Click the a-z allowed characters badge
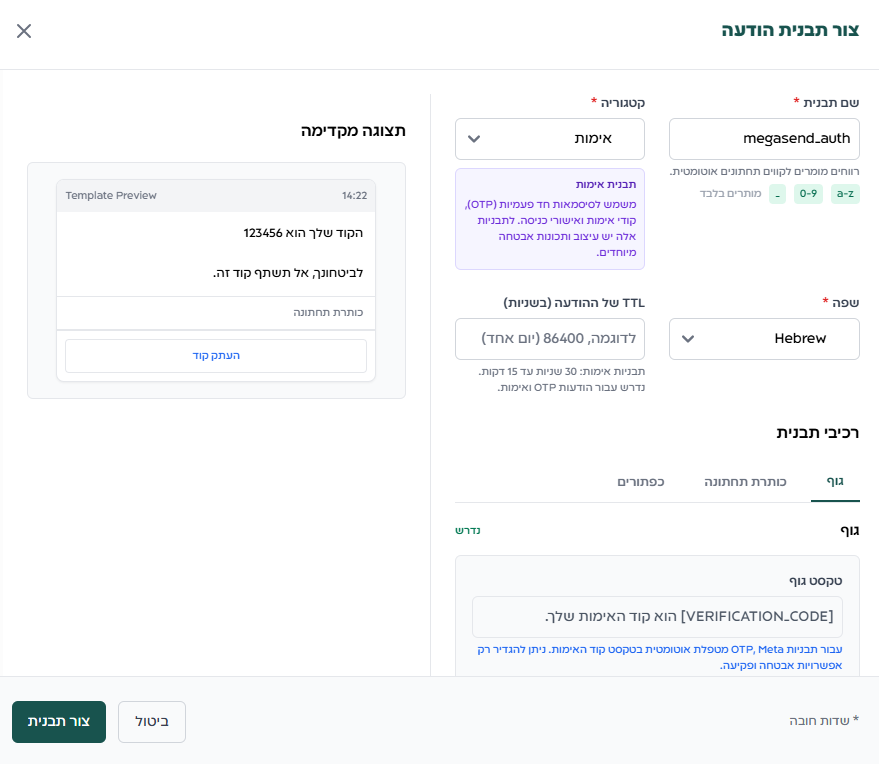This screenshot has height=764, width=879. pyautogui.click(x=845, y=194)
